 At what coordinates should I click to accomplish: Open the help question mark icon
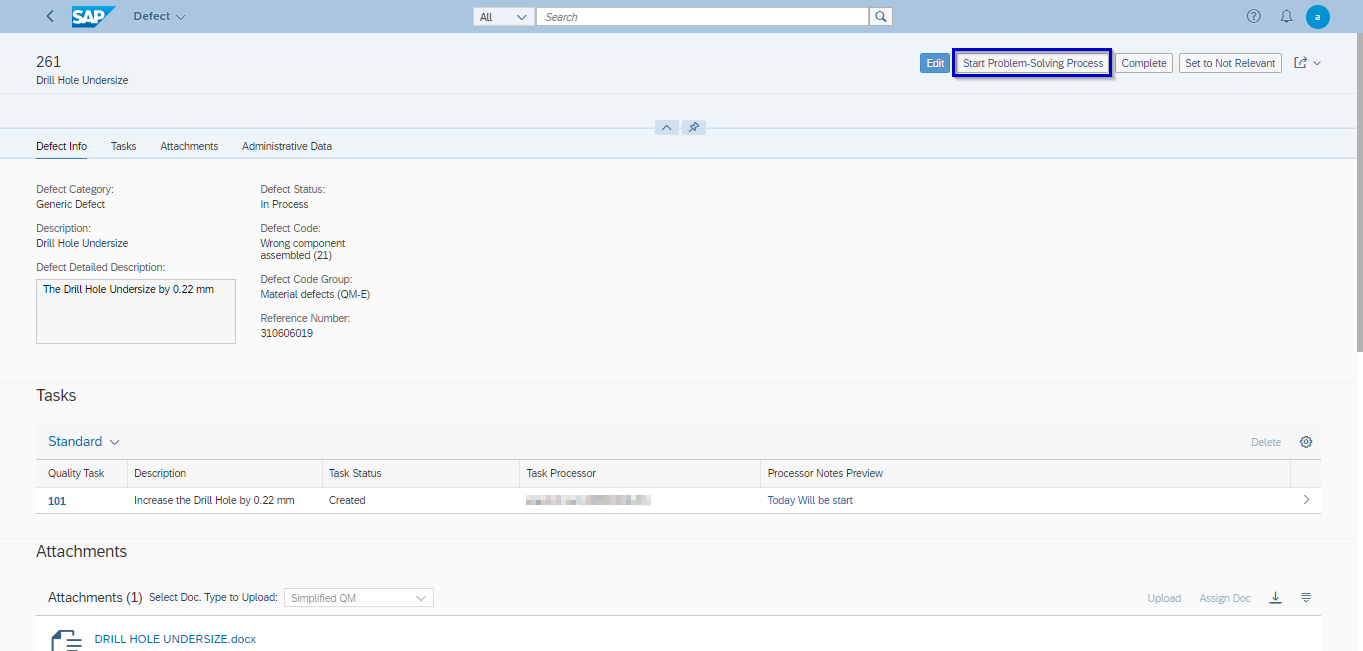[x=1253, y=16]
